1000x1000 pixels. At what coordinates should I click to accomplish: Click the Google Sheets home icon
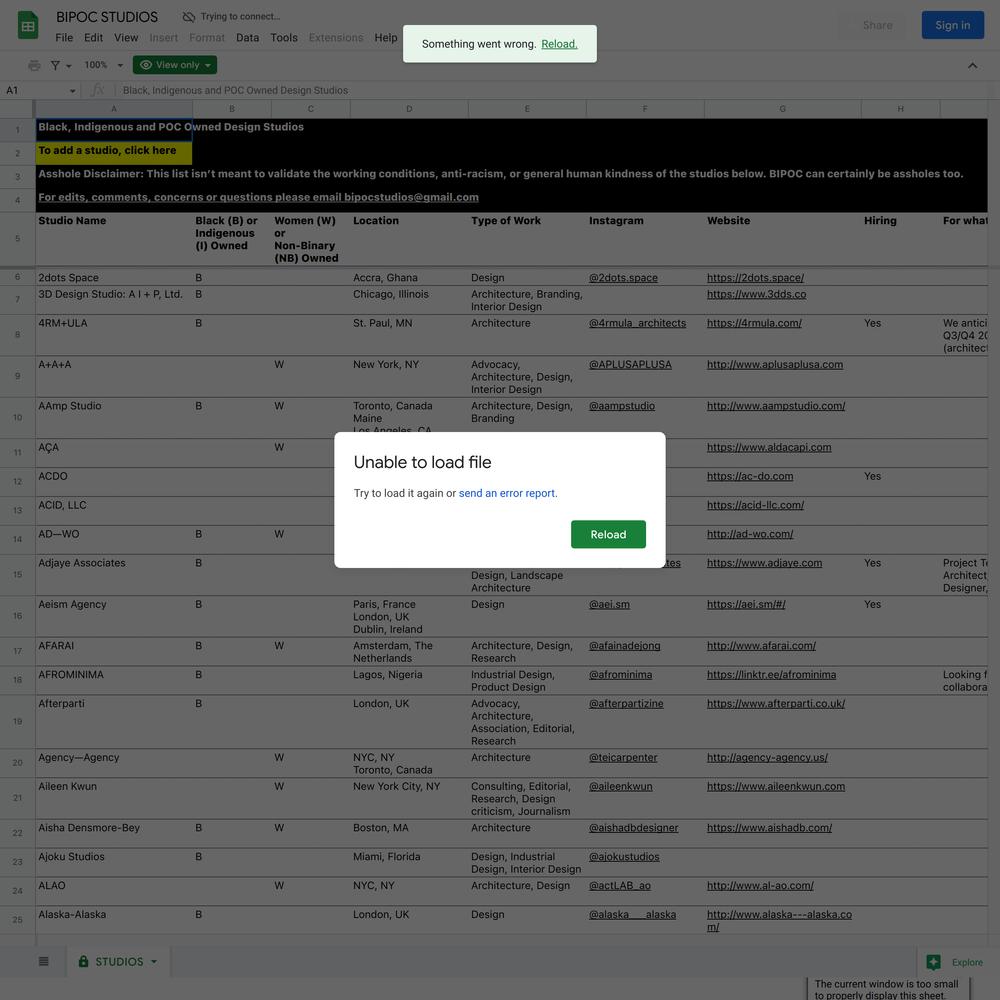[28, 26]
